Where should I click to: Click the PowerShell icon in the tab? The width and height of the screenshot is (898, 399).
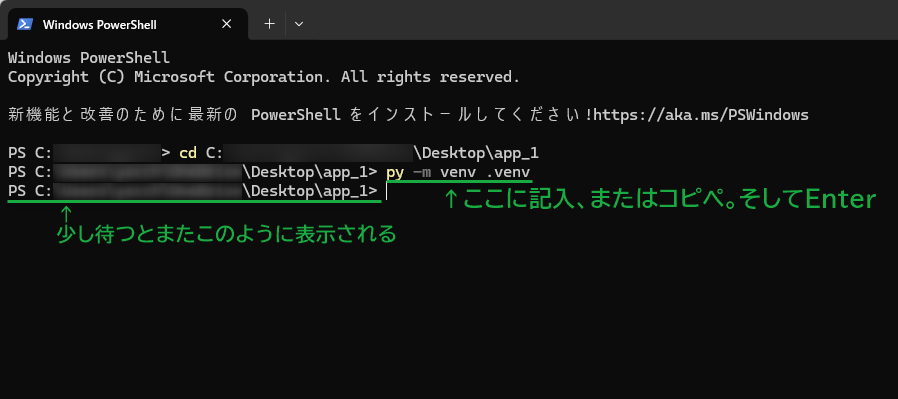click(24, 24)
